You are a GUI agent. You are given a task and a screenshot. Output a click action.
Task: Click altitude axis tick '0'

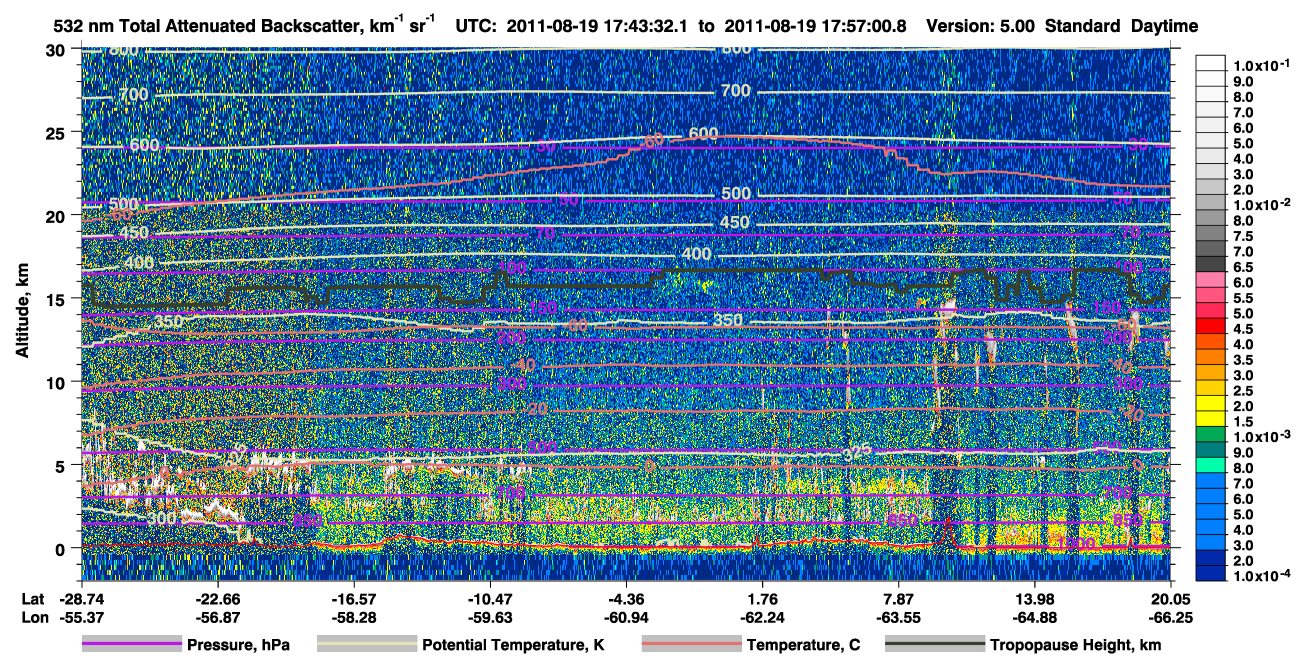click(62, 548)
